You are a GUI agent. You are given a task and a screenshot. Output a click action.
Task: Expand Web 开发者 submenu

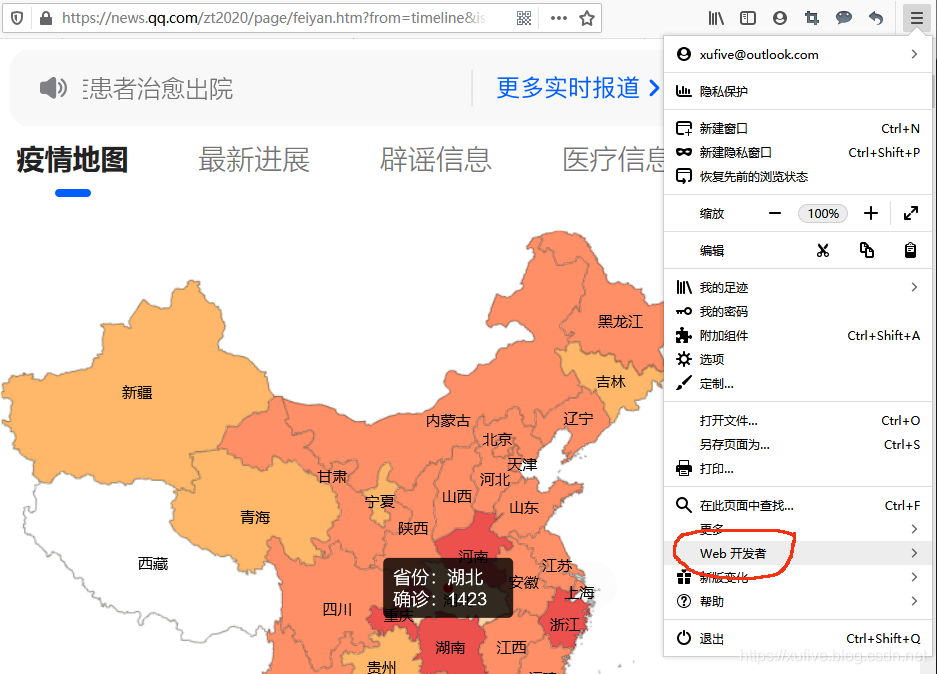tap(798, 553)
